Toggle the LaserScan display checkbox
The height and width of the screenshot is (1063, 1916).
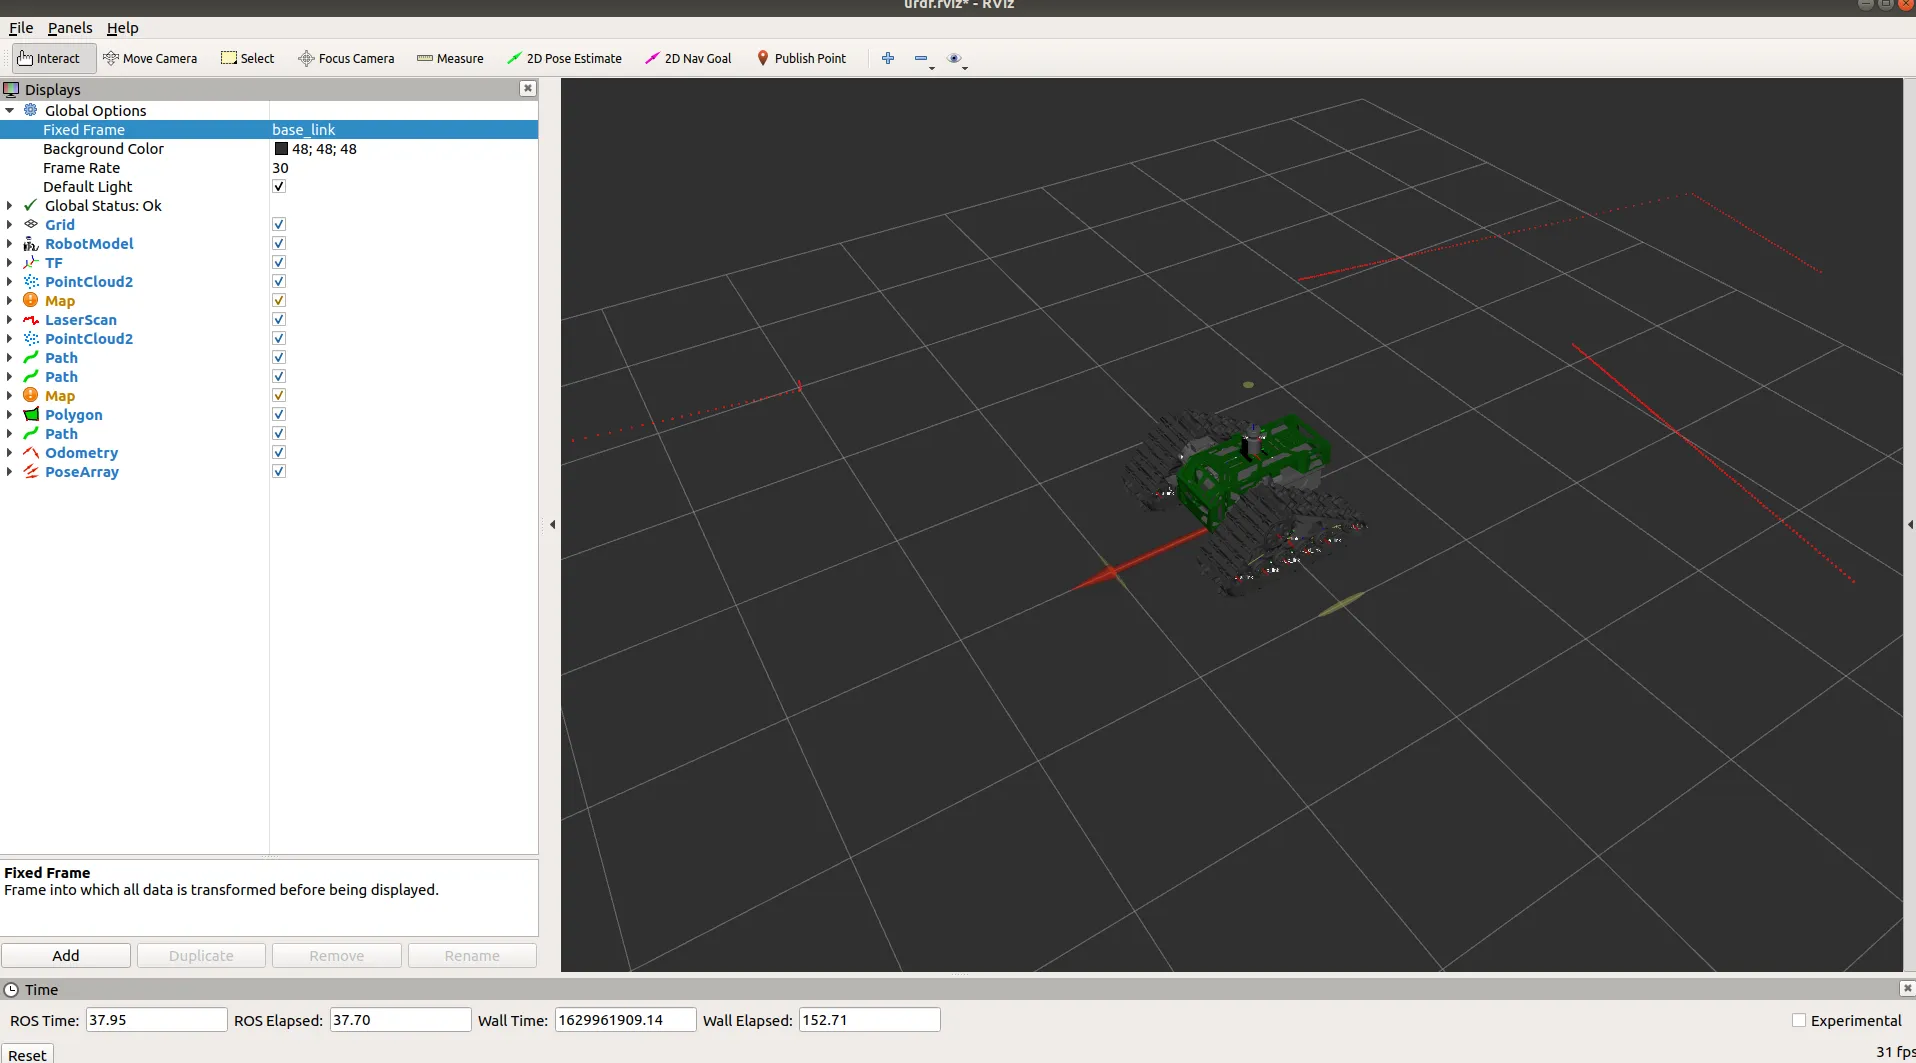point(279,320)
